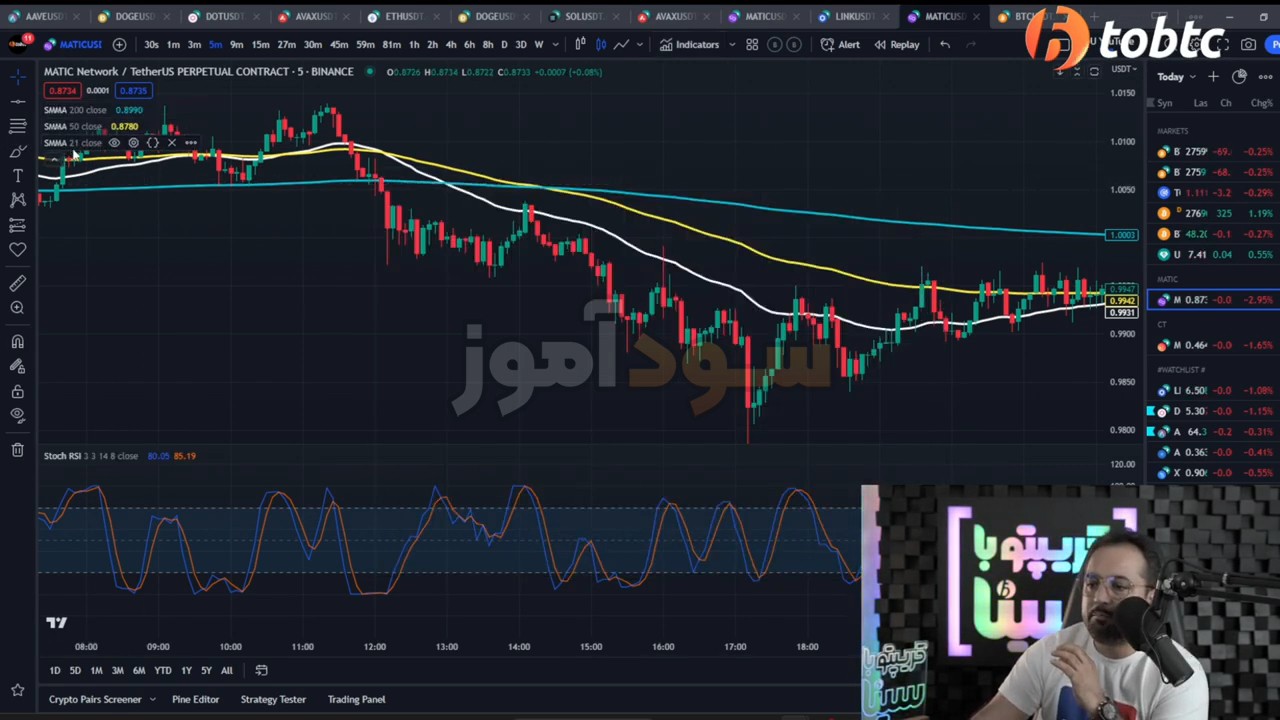1280x720 pixels.
Task: Open the Fibonacci and Gann tools
Action: point(18,126)
